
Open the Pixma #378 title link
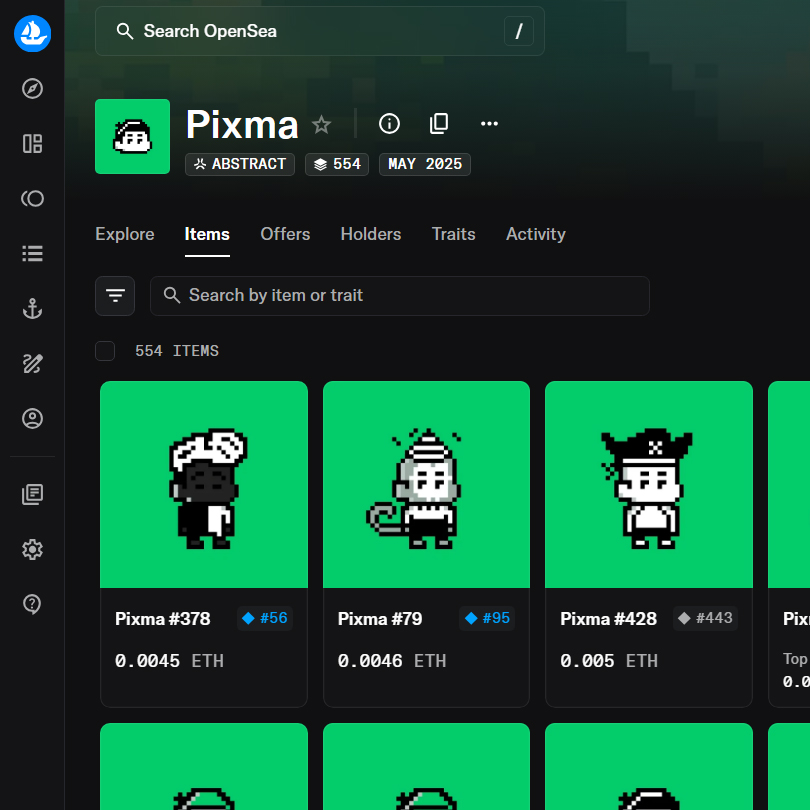[x=163, y=618]
